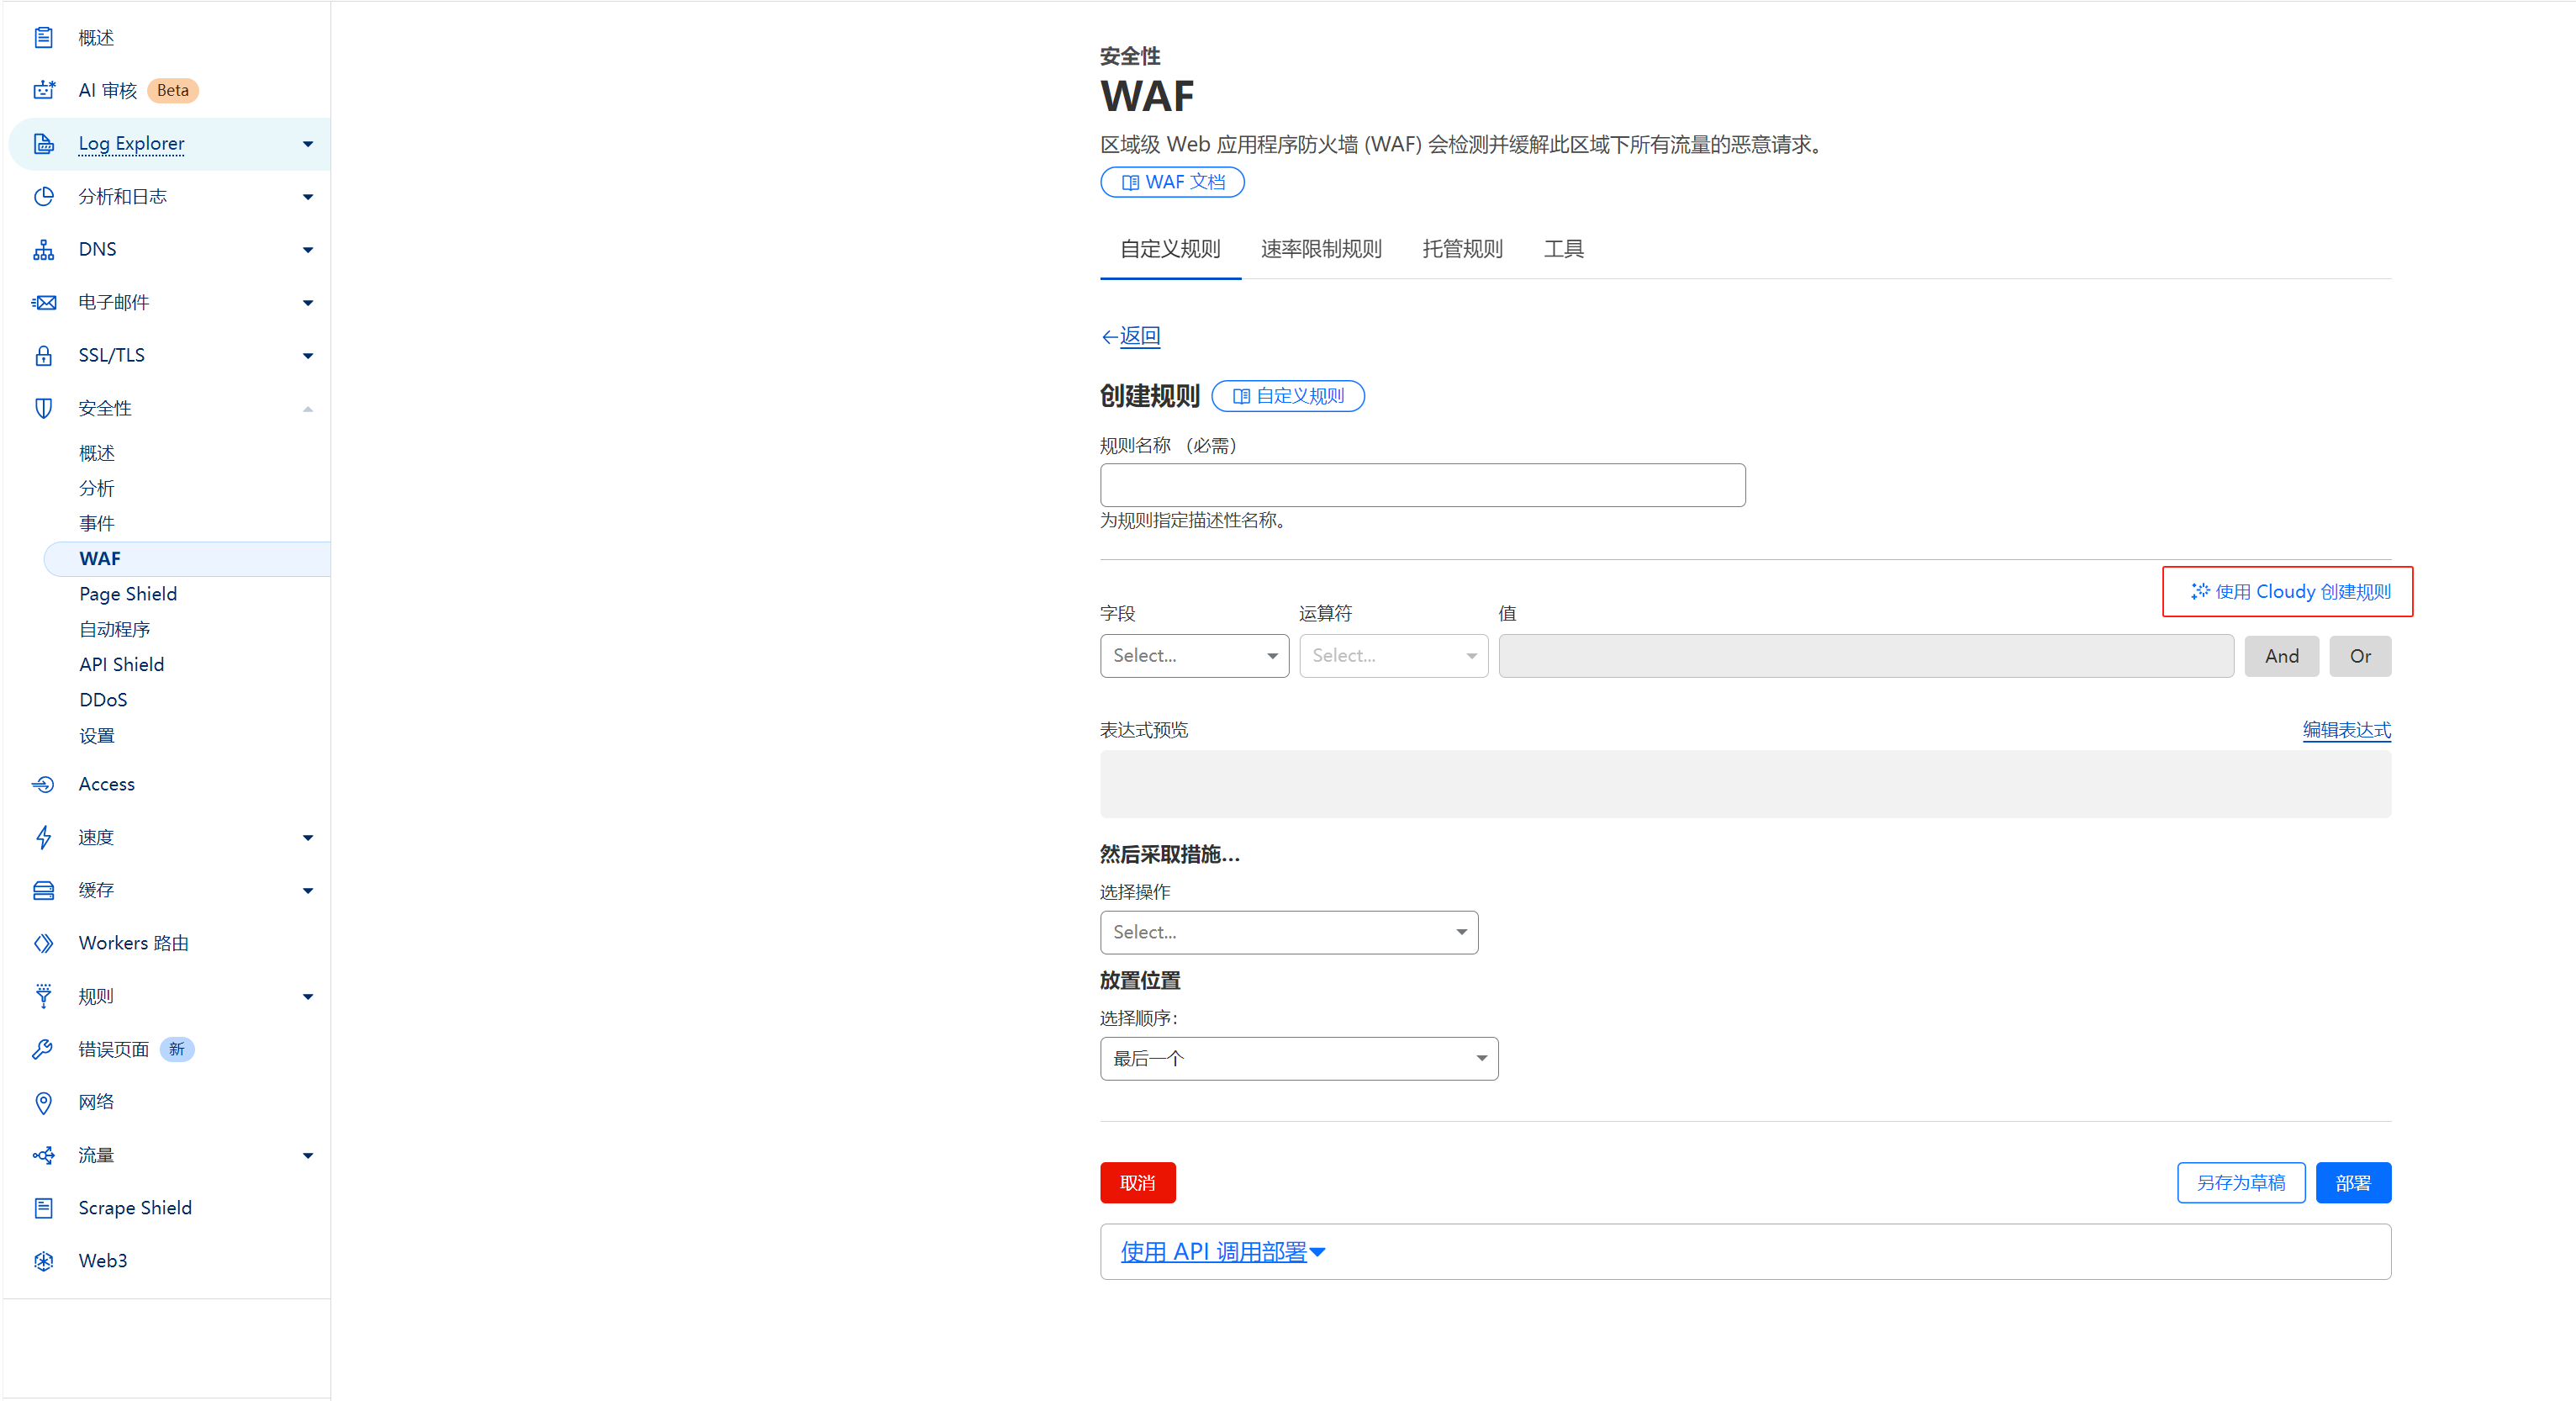This screenshot has height=1401, width=2576.
Task: Open the 选择顺序 最后一个 dropdown
Action: pos(1298,1058)
